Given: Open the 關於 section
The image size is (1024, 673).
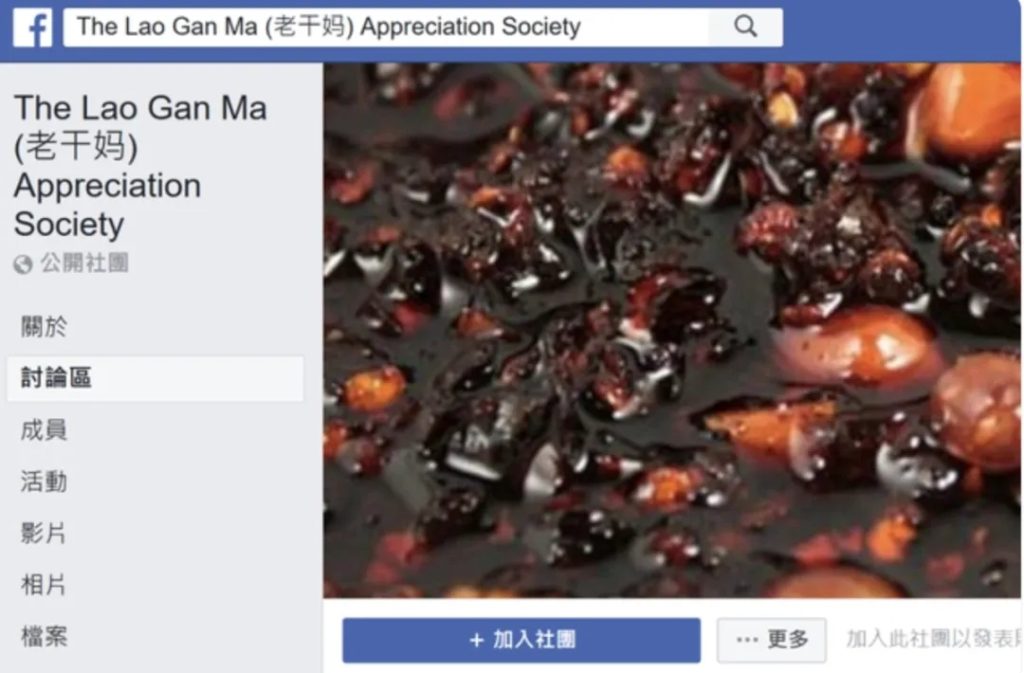Looking at the screenshot, I should pos(44,326).
